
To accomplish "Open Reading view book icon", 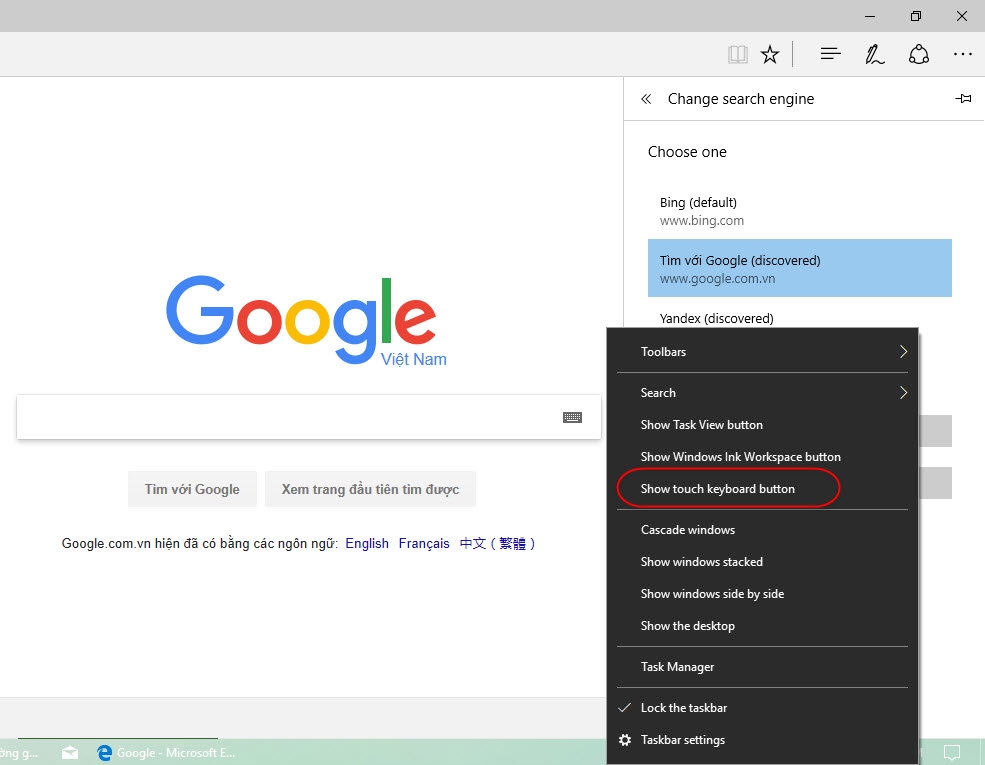I will tap(737, 55).
